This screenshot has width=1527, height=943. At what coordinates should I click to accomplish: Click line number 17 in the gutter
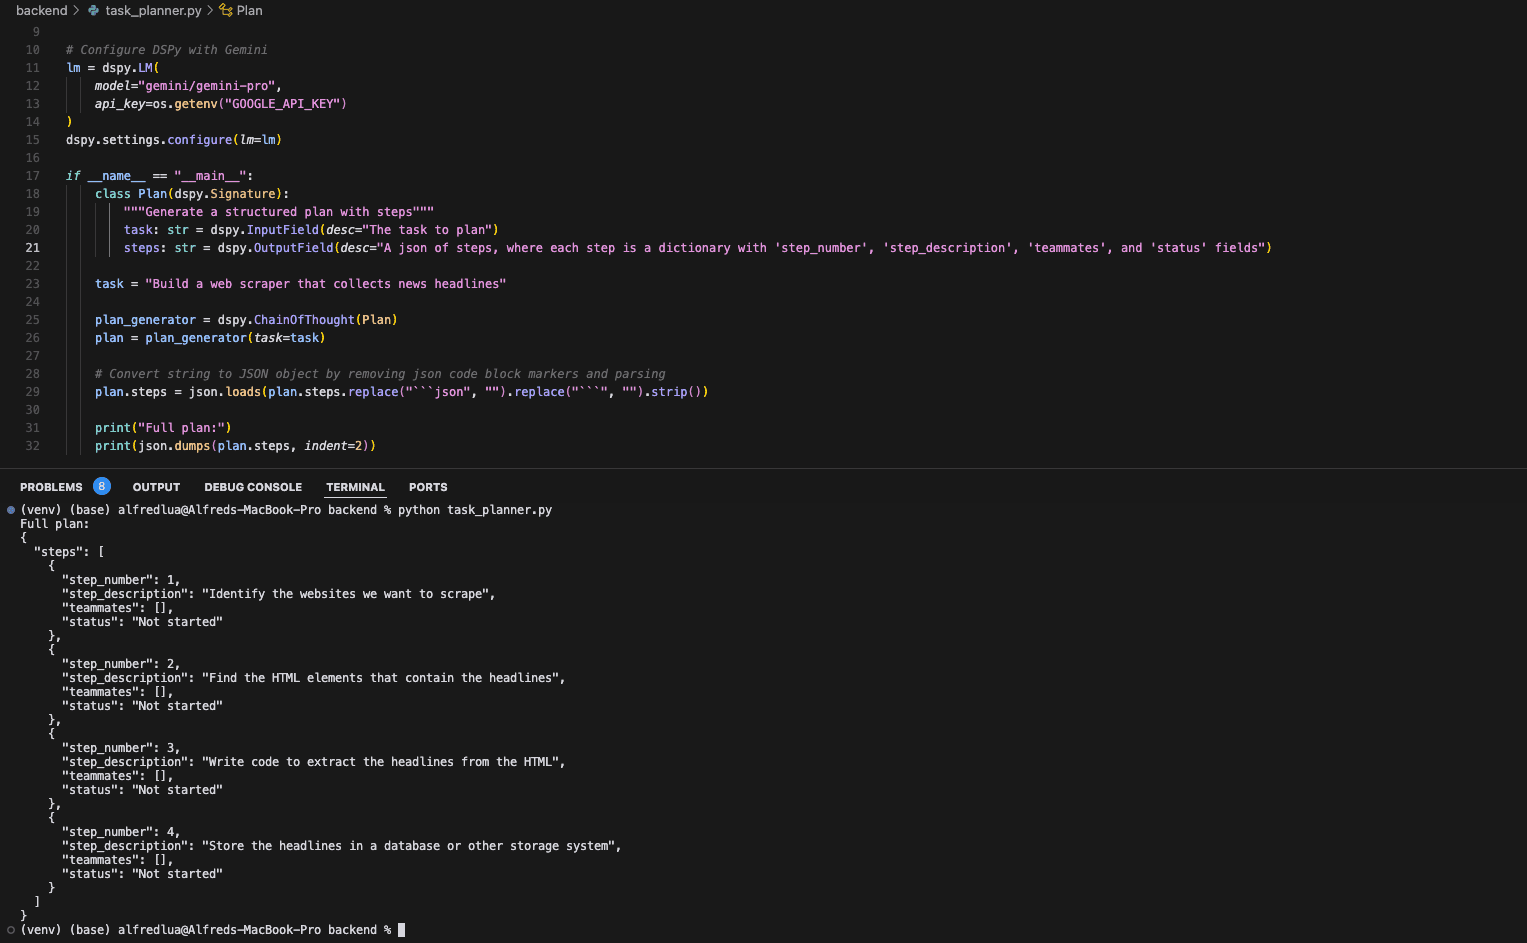pos(33,176)
